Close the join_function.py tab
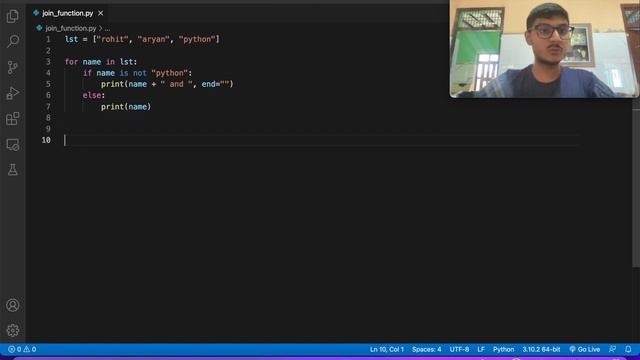Screen dimensions: 640x360 [x=100, y=13]
